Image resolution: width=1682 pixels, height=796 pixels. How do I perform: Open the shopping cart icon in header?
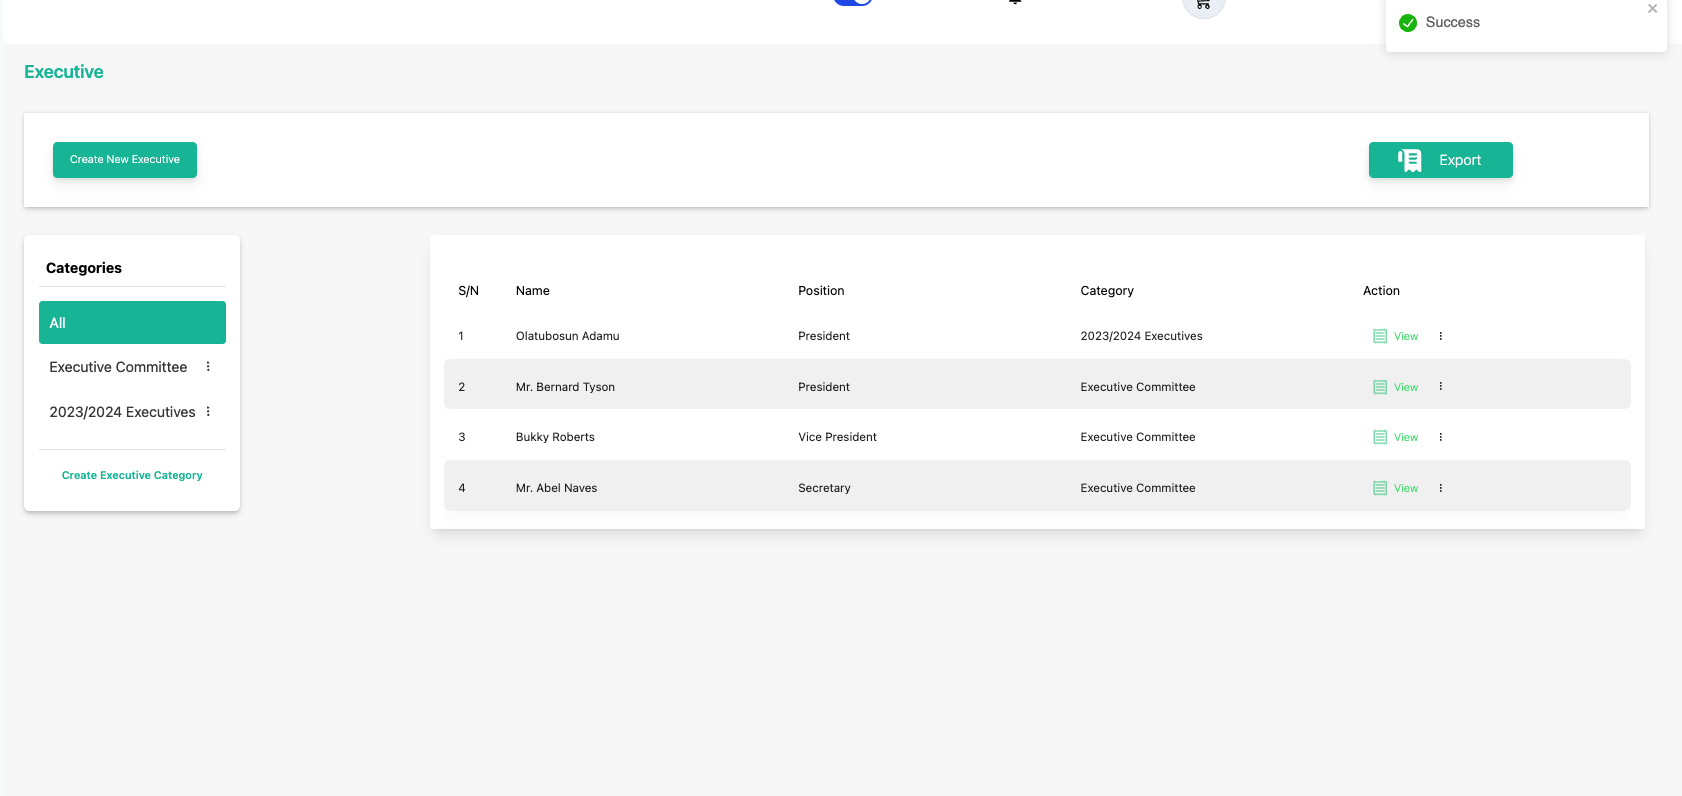[x=1203, y=5]
